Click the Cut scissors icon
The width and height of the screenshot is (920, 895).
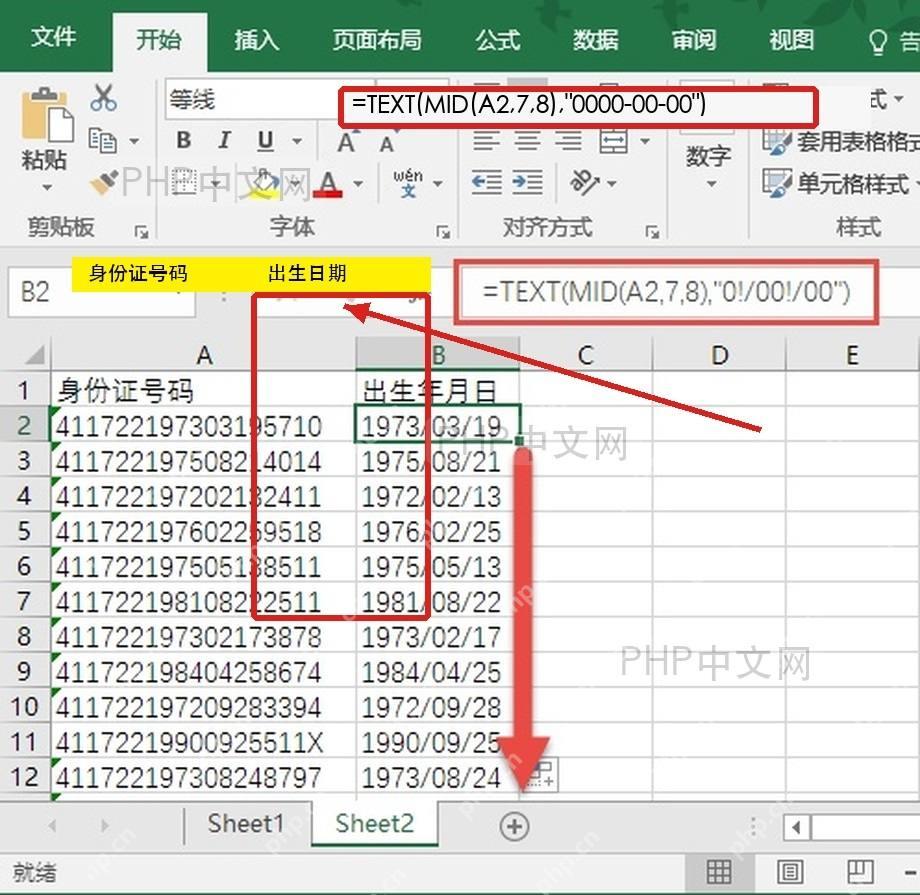104,97
